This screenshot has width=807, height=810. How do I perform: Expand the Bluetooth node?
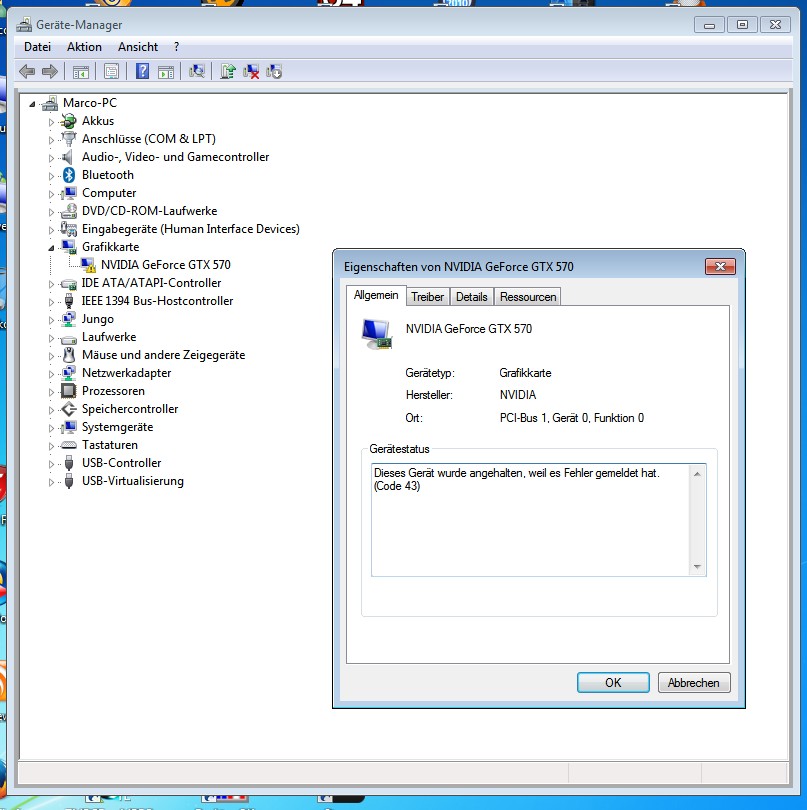pyautogui.click(x=51, y=176)
